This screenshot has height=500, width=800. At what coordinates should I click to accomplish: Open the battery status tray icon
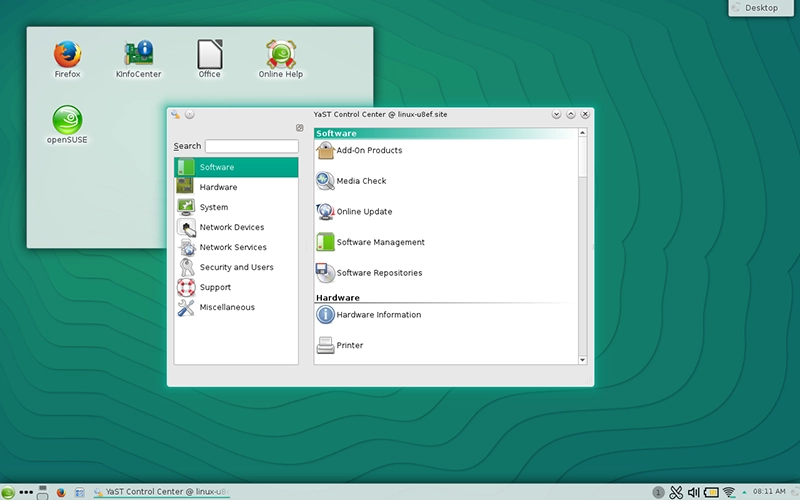click(711, 492)
